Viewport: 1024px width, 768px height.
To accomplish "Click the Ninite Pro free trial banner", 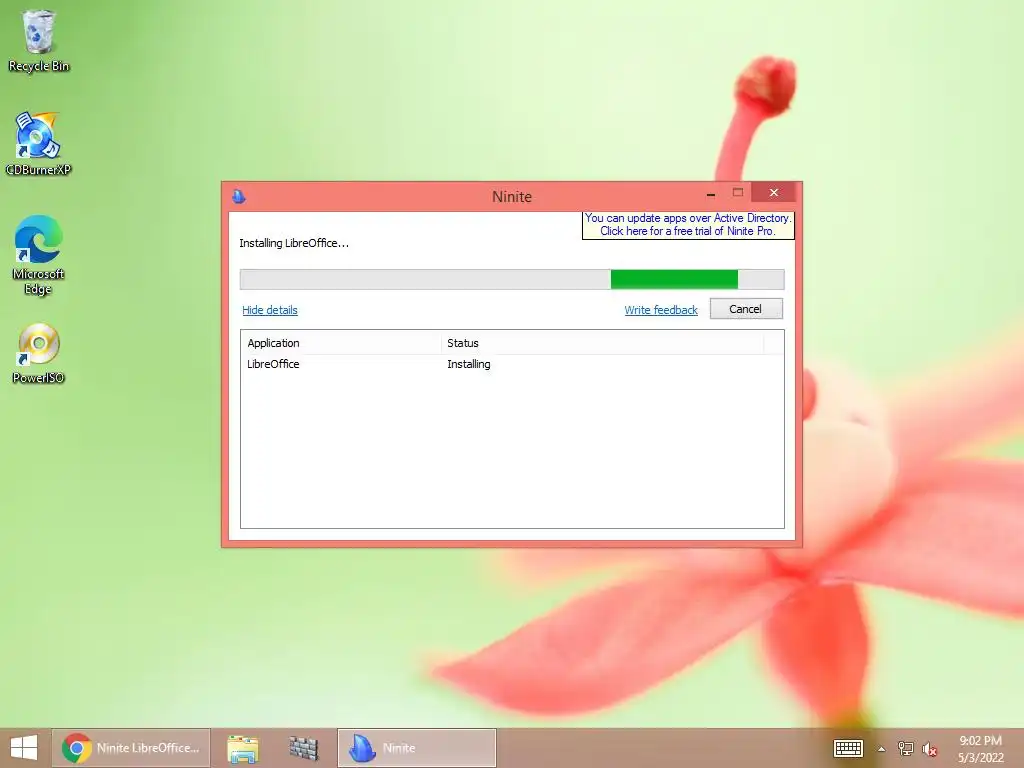I will 688,225.
